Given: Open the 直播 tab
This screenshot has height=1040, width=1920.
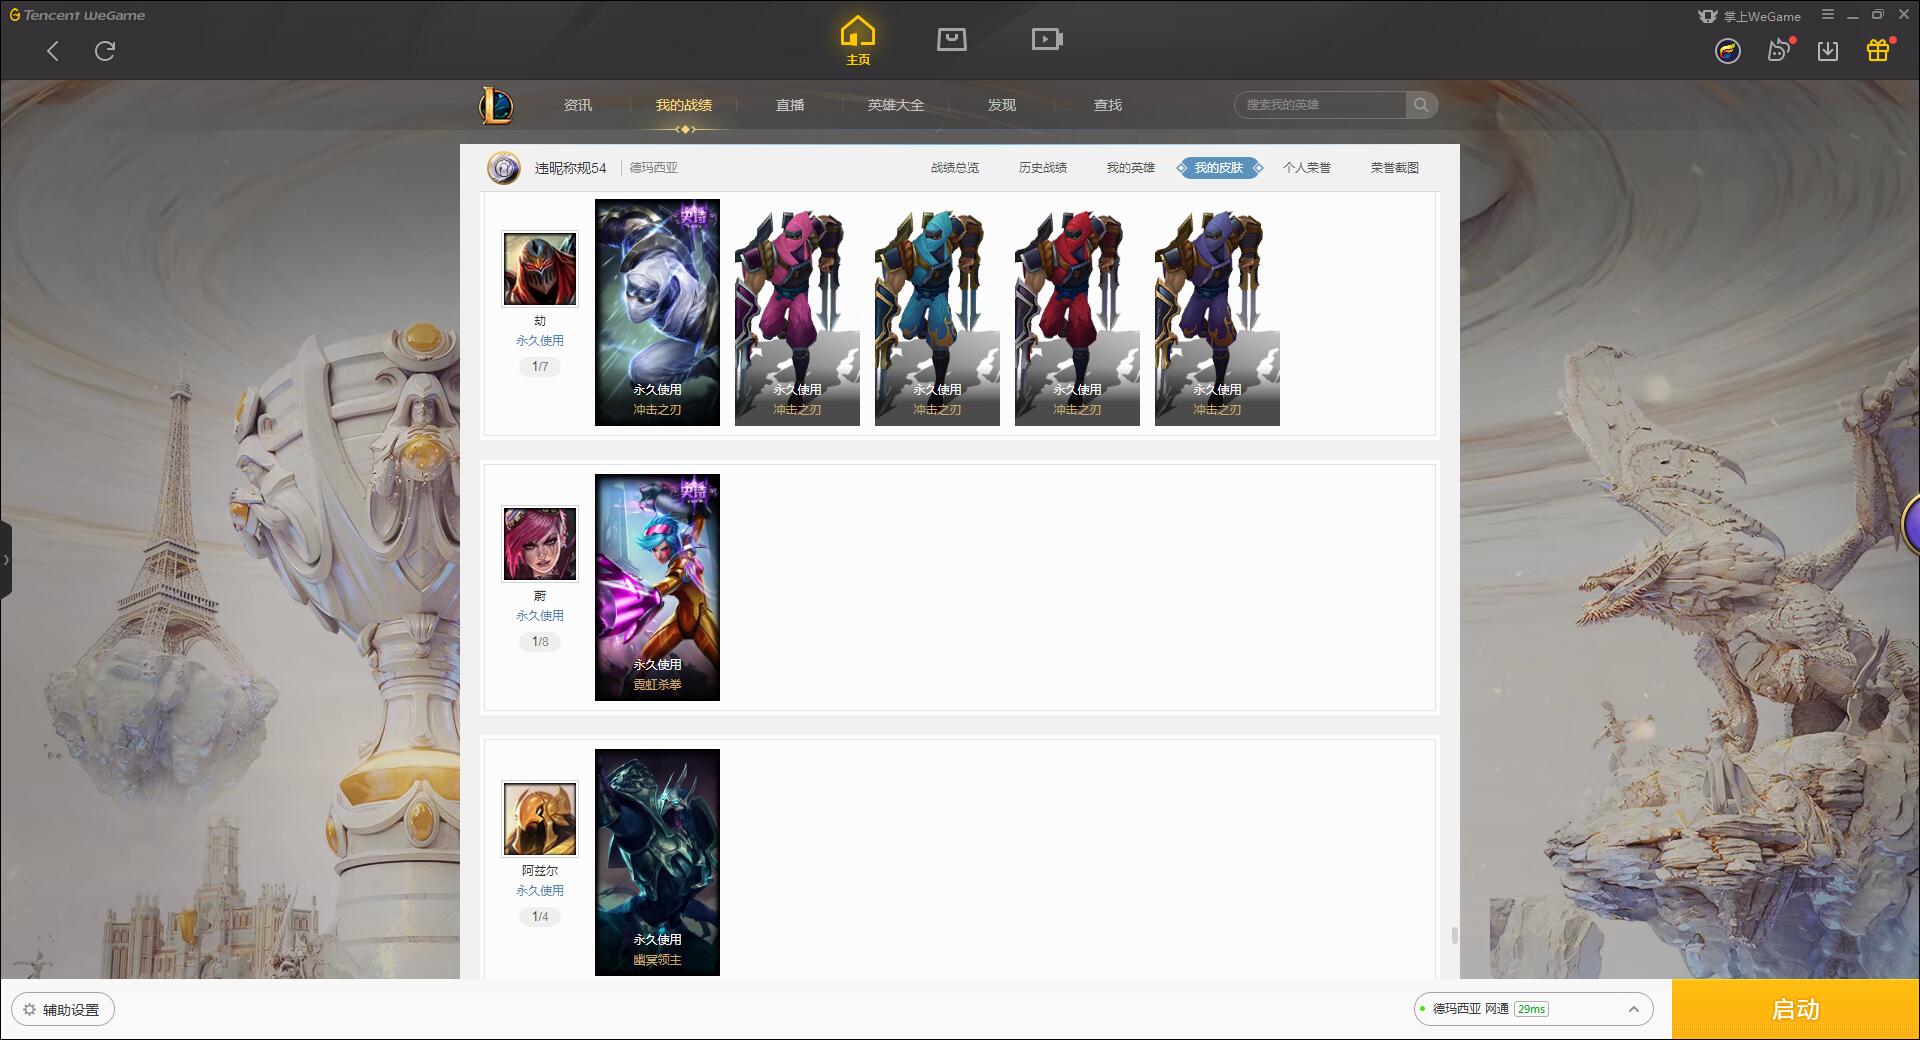Looking at the screenshot, I should pos(790,105).
